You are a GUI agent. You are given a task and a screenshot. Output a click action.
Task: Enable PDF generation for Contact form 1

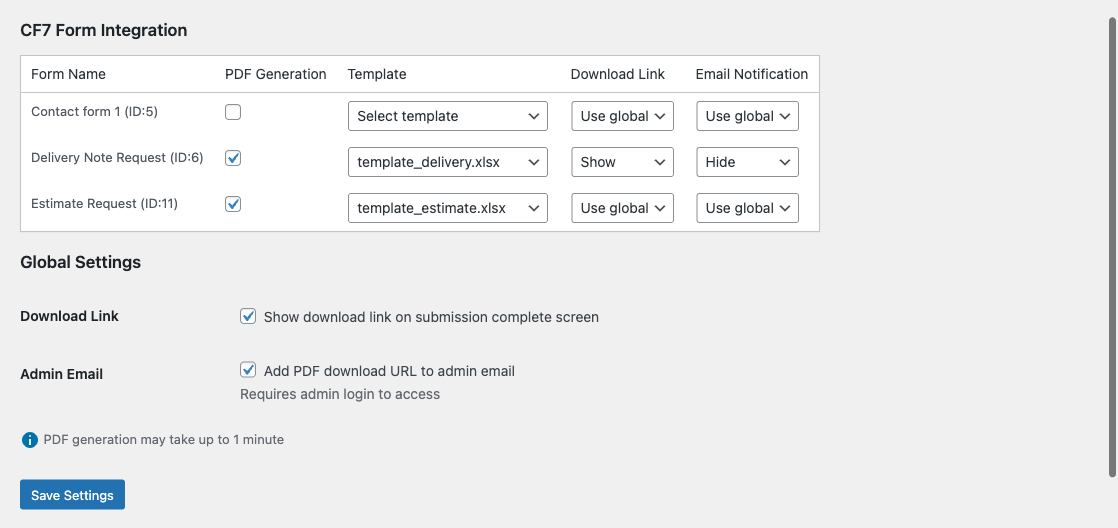pyautogui.click(x=233, y=112)
